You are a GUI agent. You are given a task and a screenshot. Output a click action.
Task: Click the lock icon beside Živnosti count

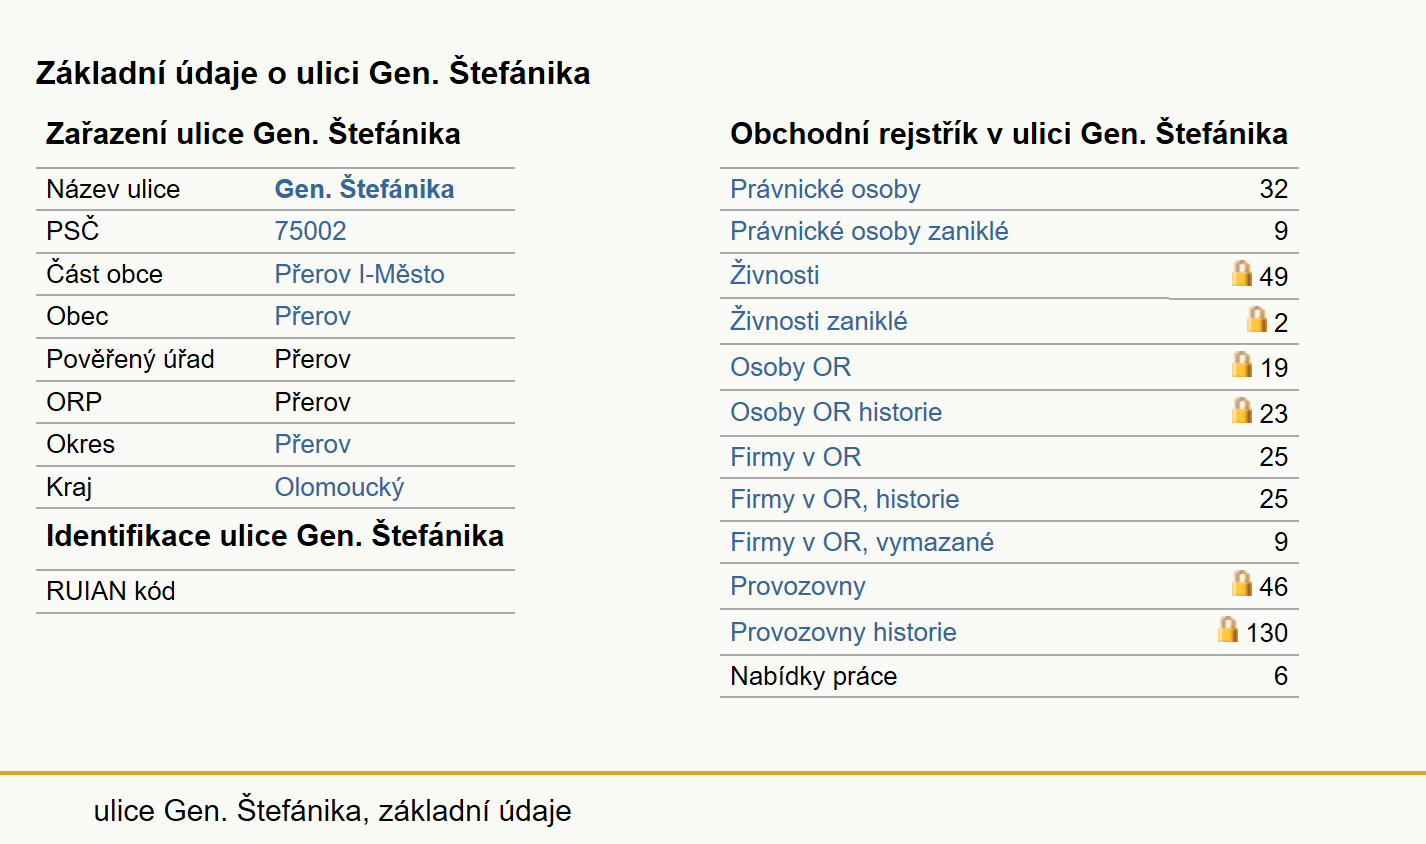(x=1242, y=273)
